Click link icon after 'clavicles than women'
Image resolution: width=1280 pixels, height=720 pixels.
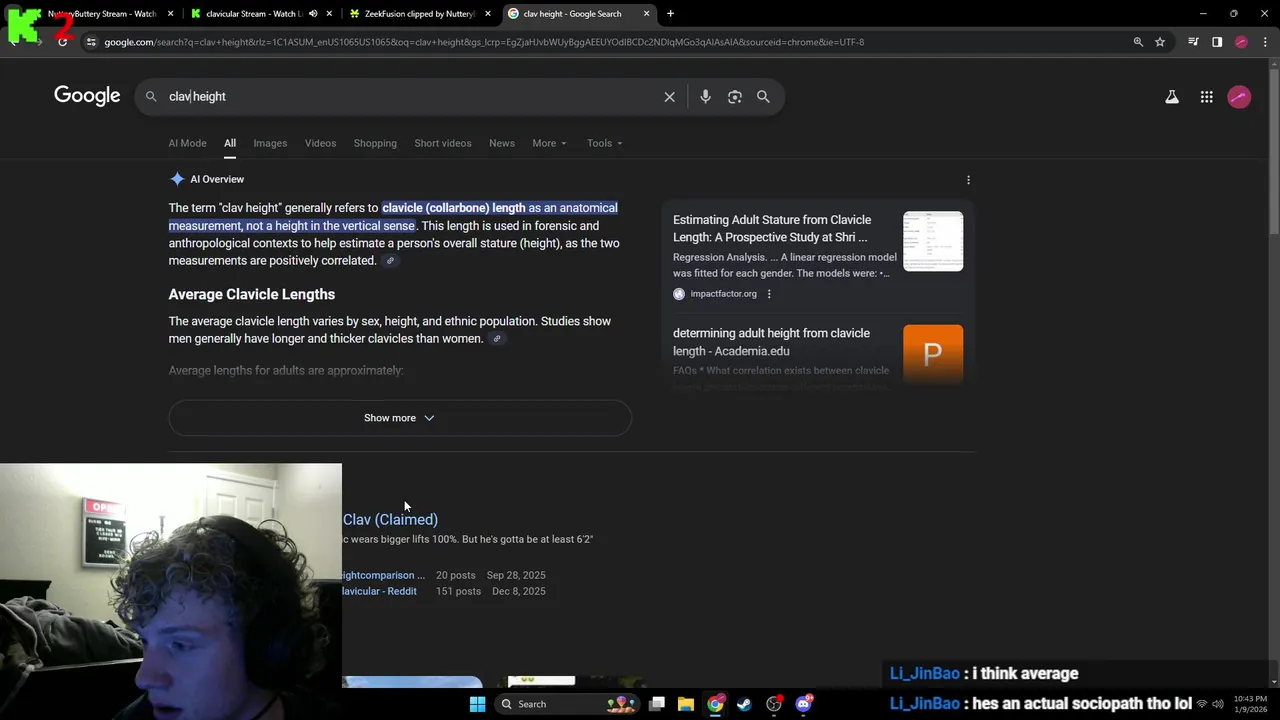pos(497,339)
